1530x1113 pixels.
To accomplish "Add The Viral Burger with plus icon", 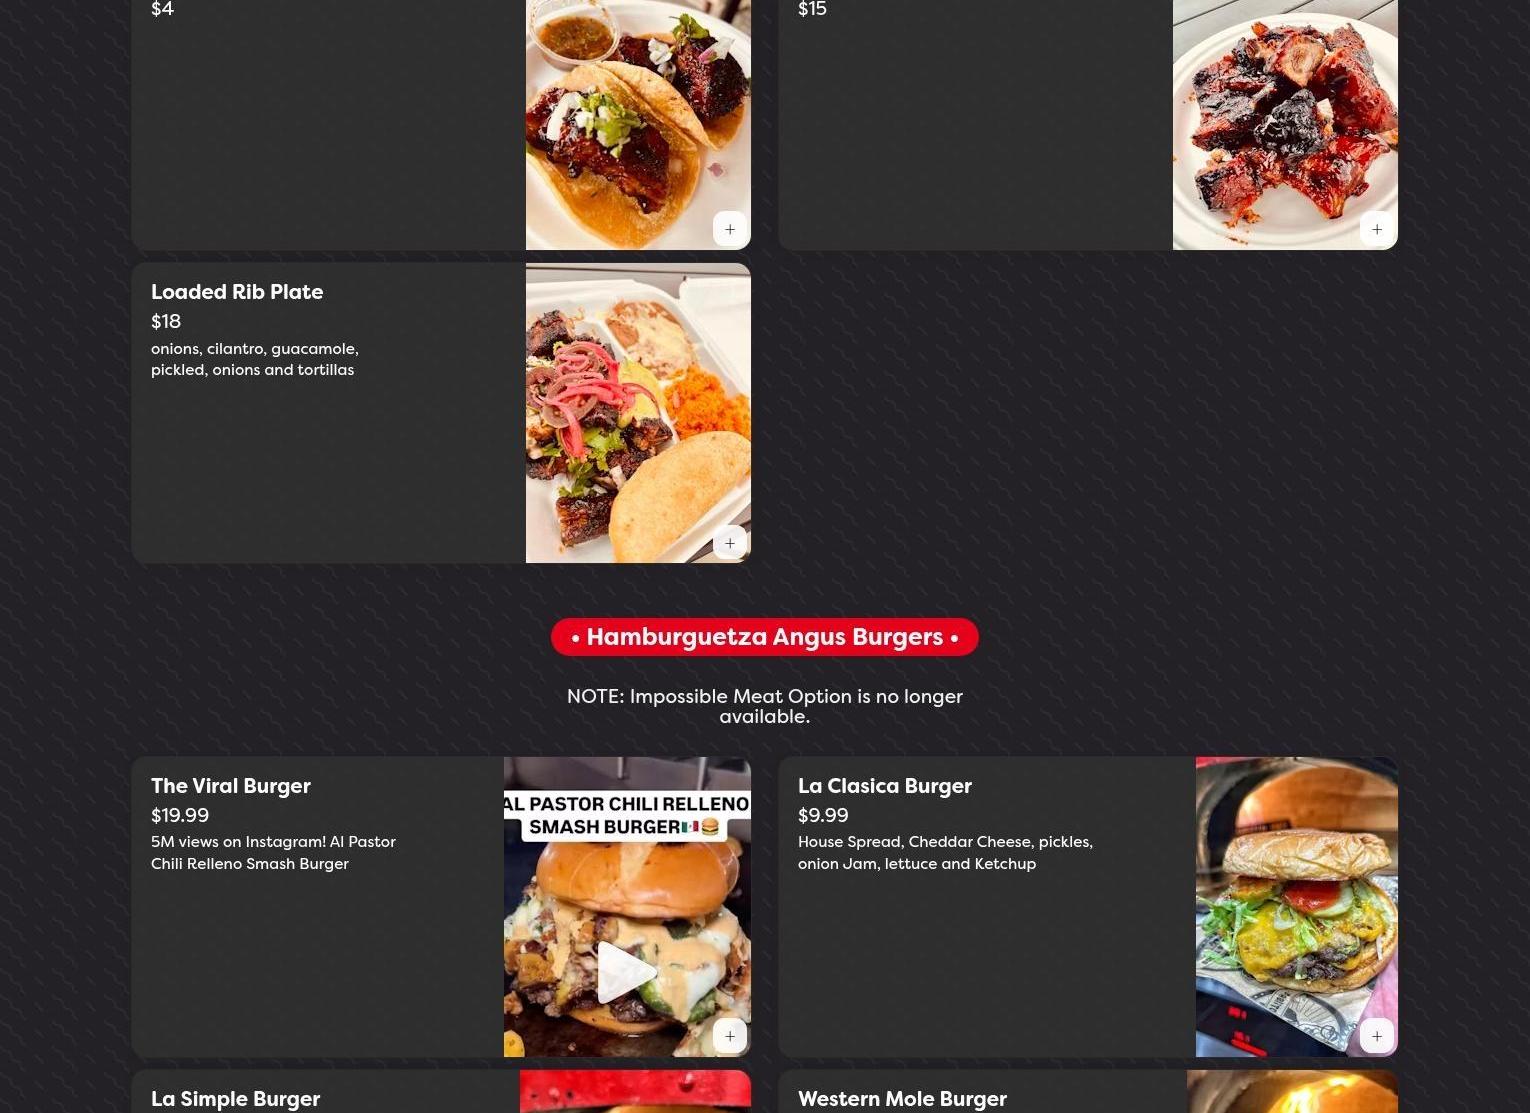I will click(x=730, y=1036).
